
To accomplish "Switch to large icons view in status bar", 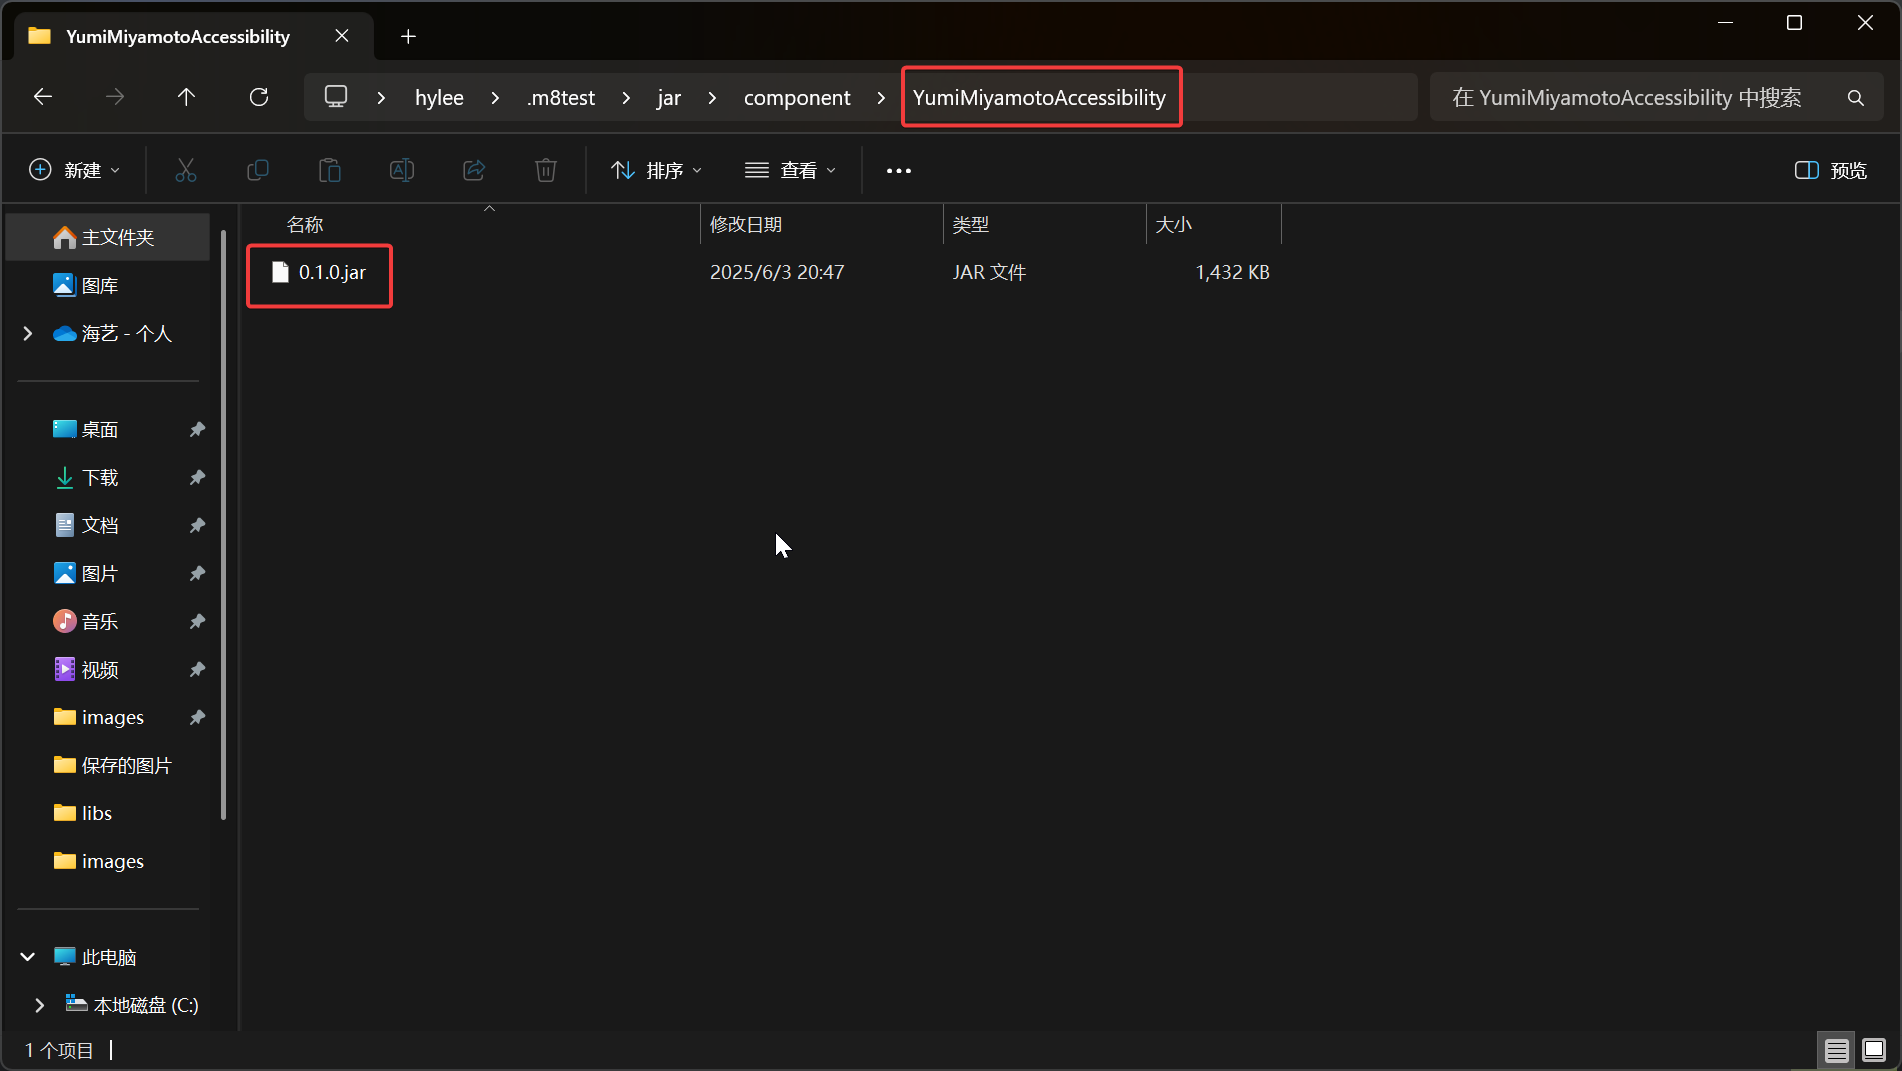I will 1872,1050.
